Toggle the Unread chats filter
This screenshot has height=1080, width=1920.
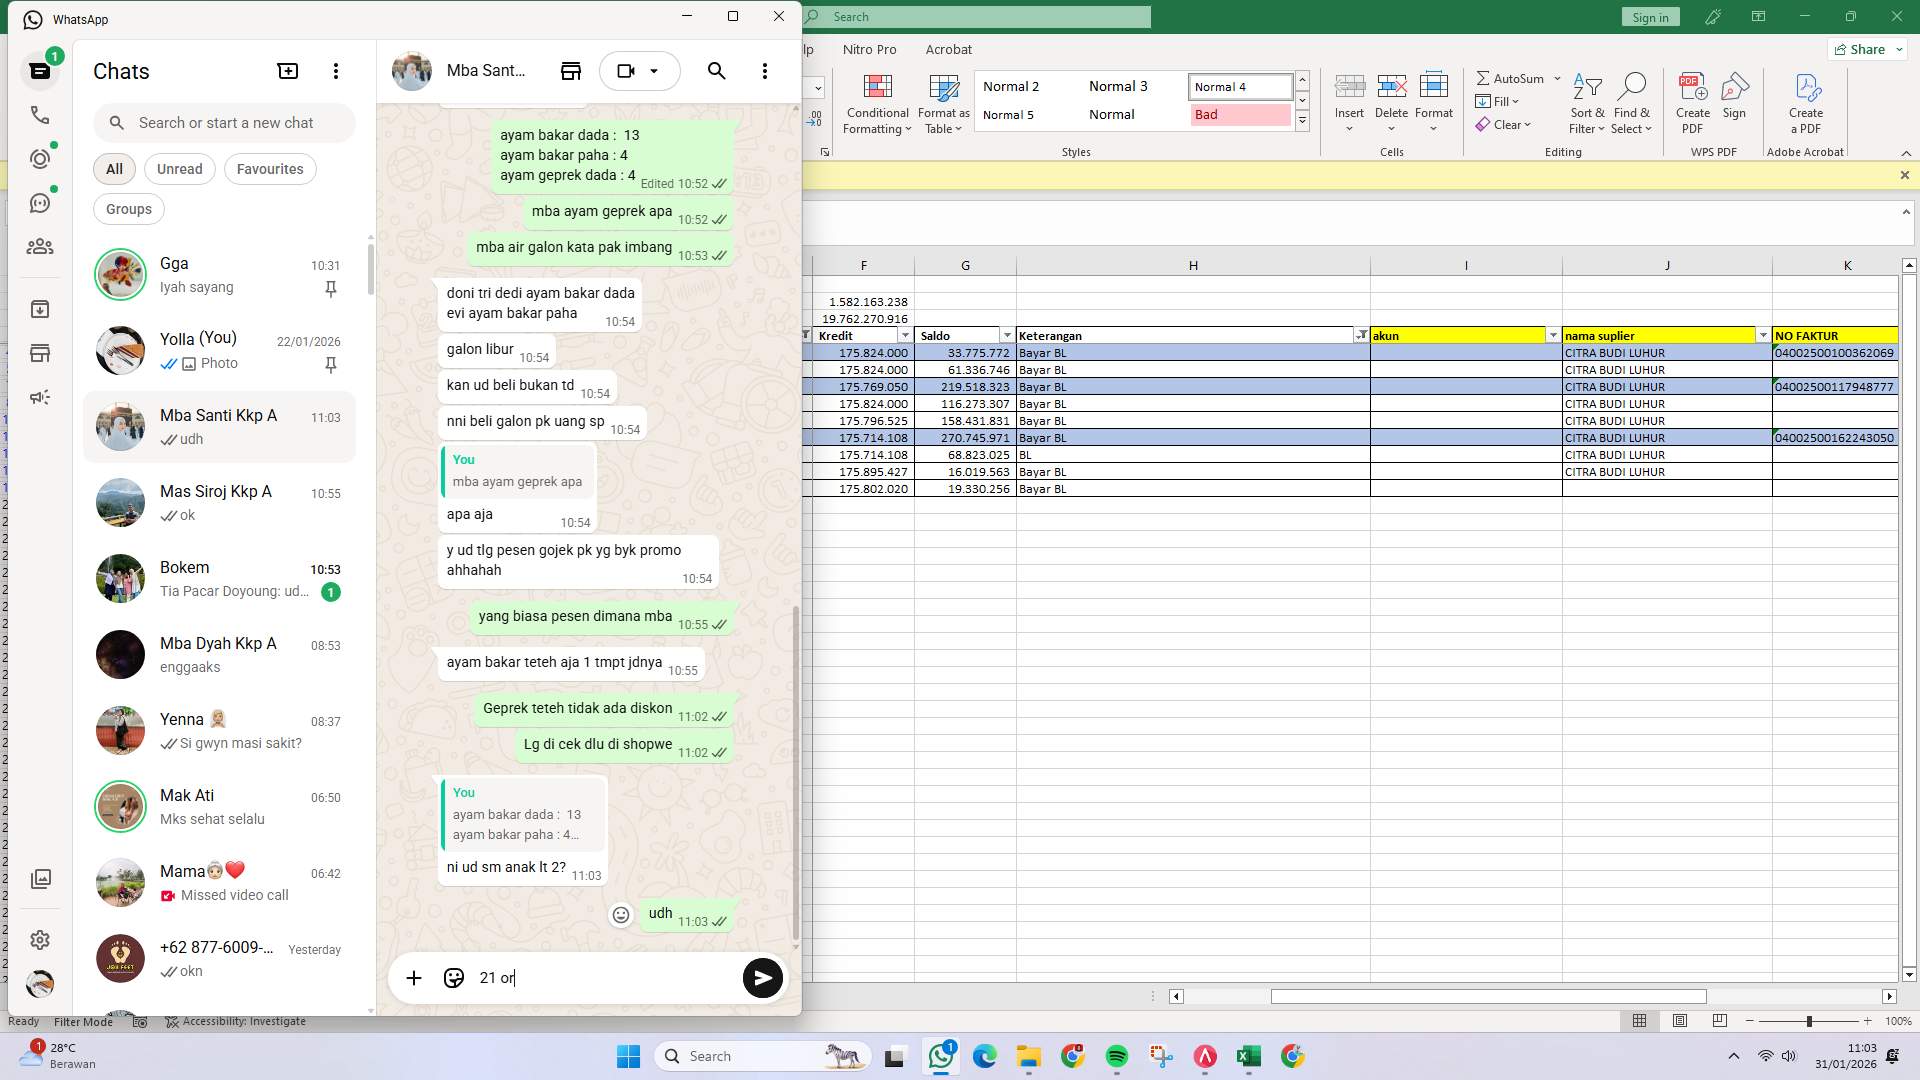click(x=179, y=169)
